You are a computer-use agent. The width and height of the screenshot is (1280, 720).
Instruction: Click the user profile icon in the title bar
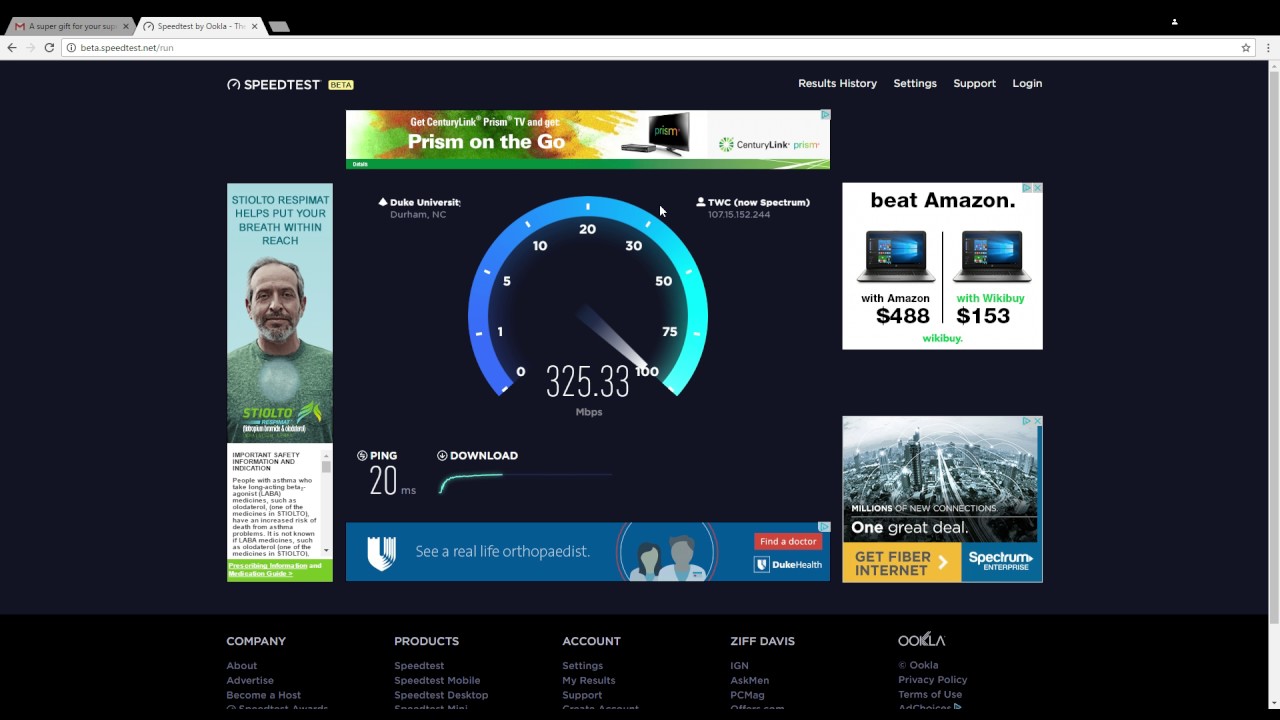click(1174, 21)
